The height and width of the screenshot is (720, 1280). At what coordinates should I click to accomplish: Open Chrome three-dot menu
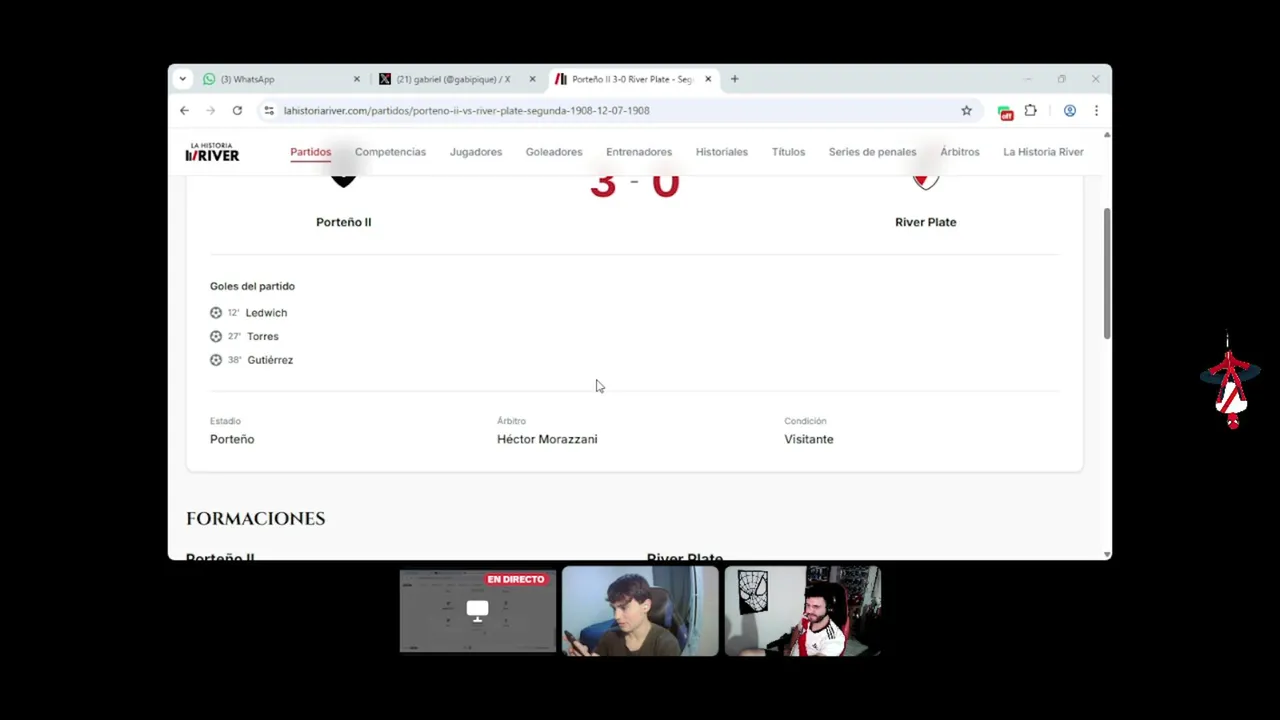tap(1096, 111)
